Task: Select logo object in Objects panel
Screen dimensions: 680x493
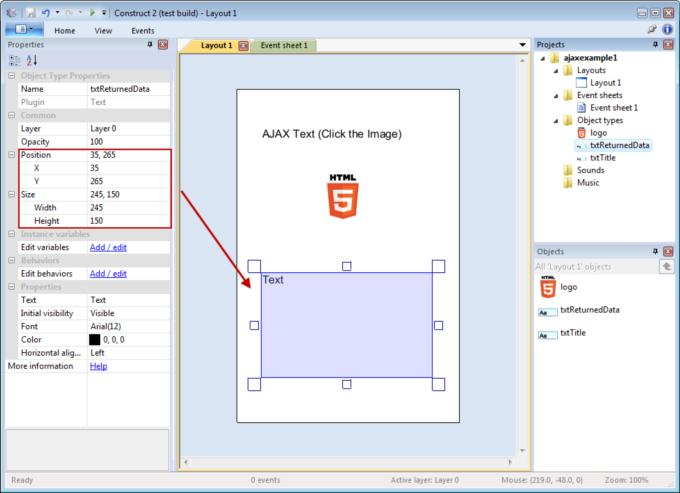Action: tap(559, 287)
